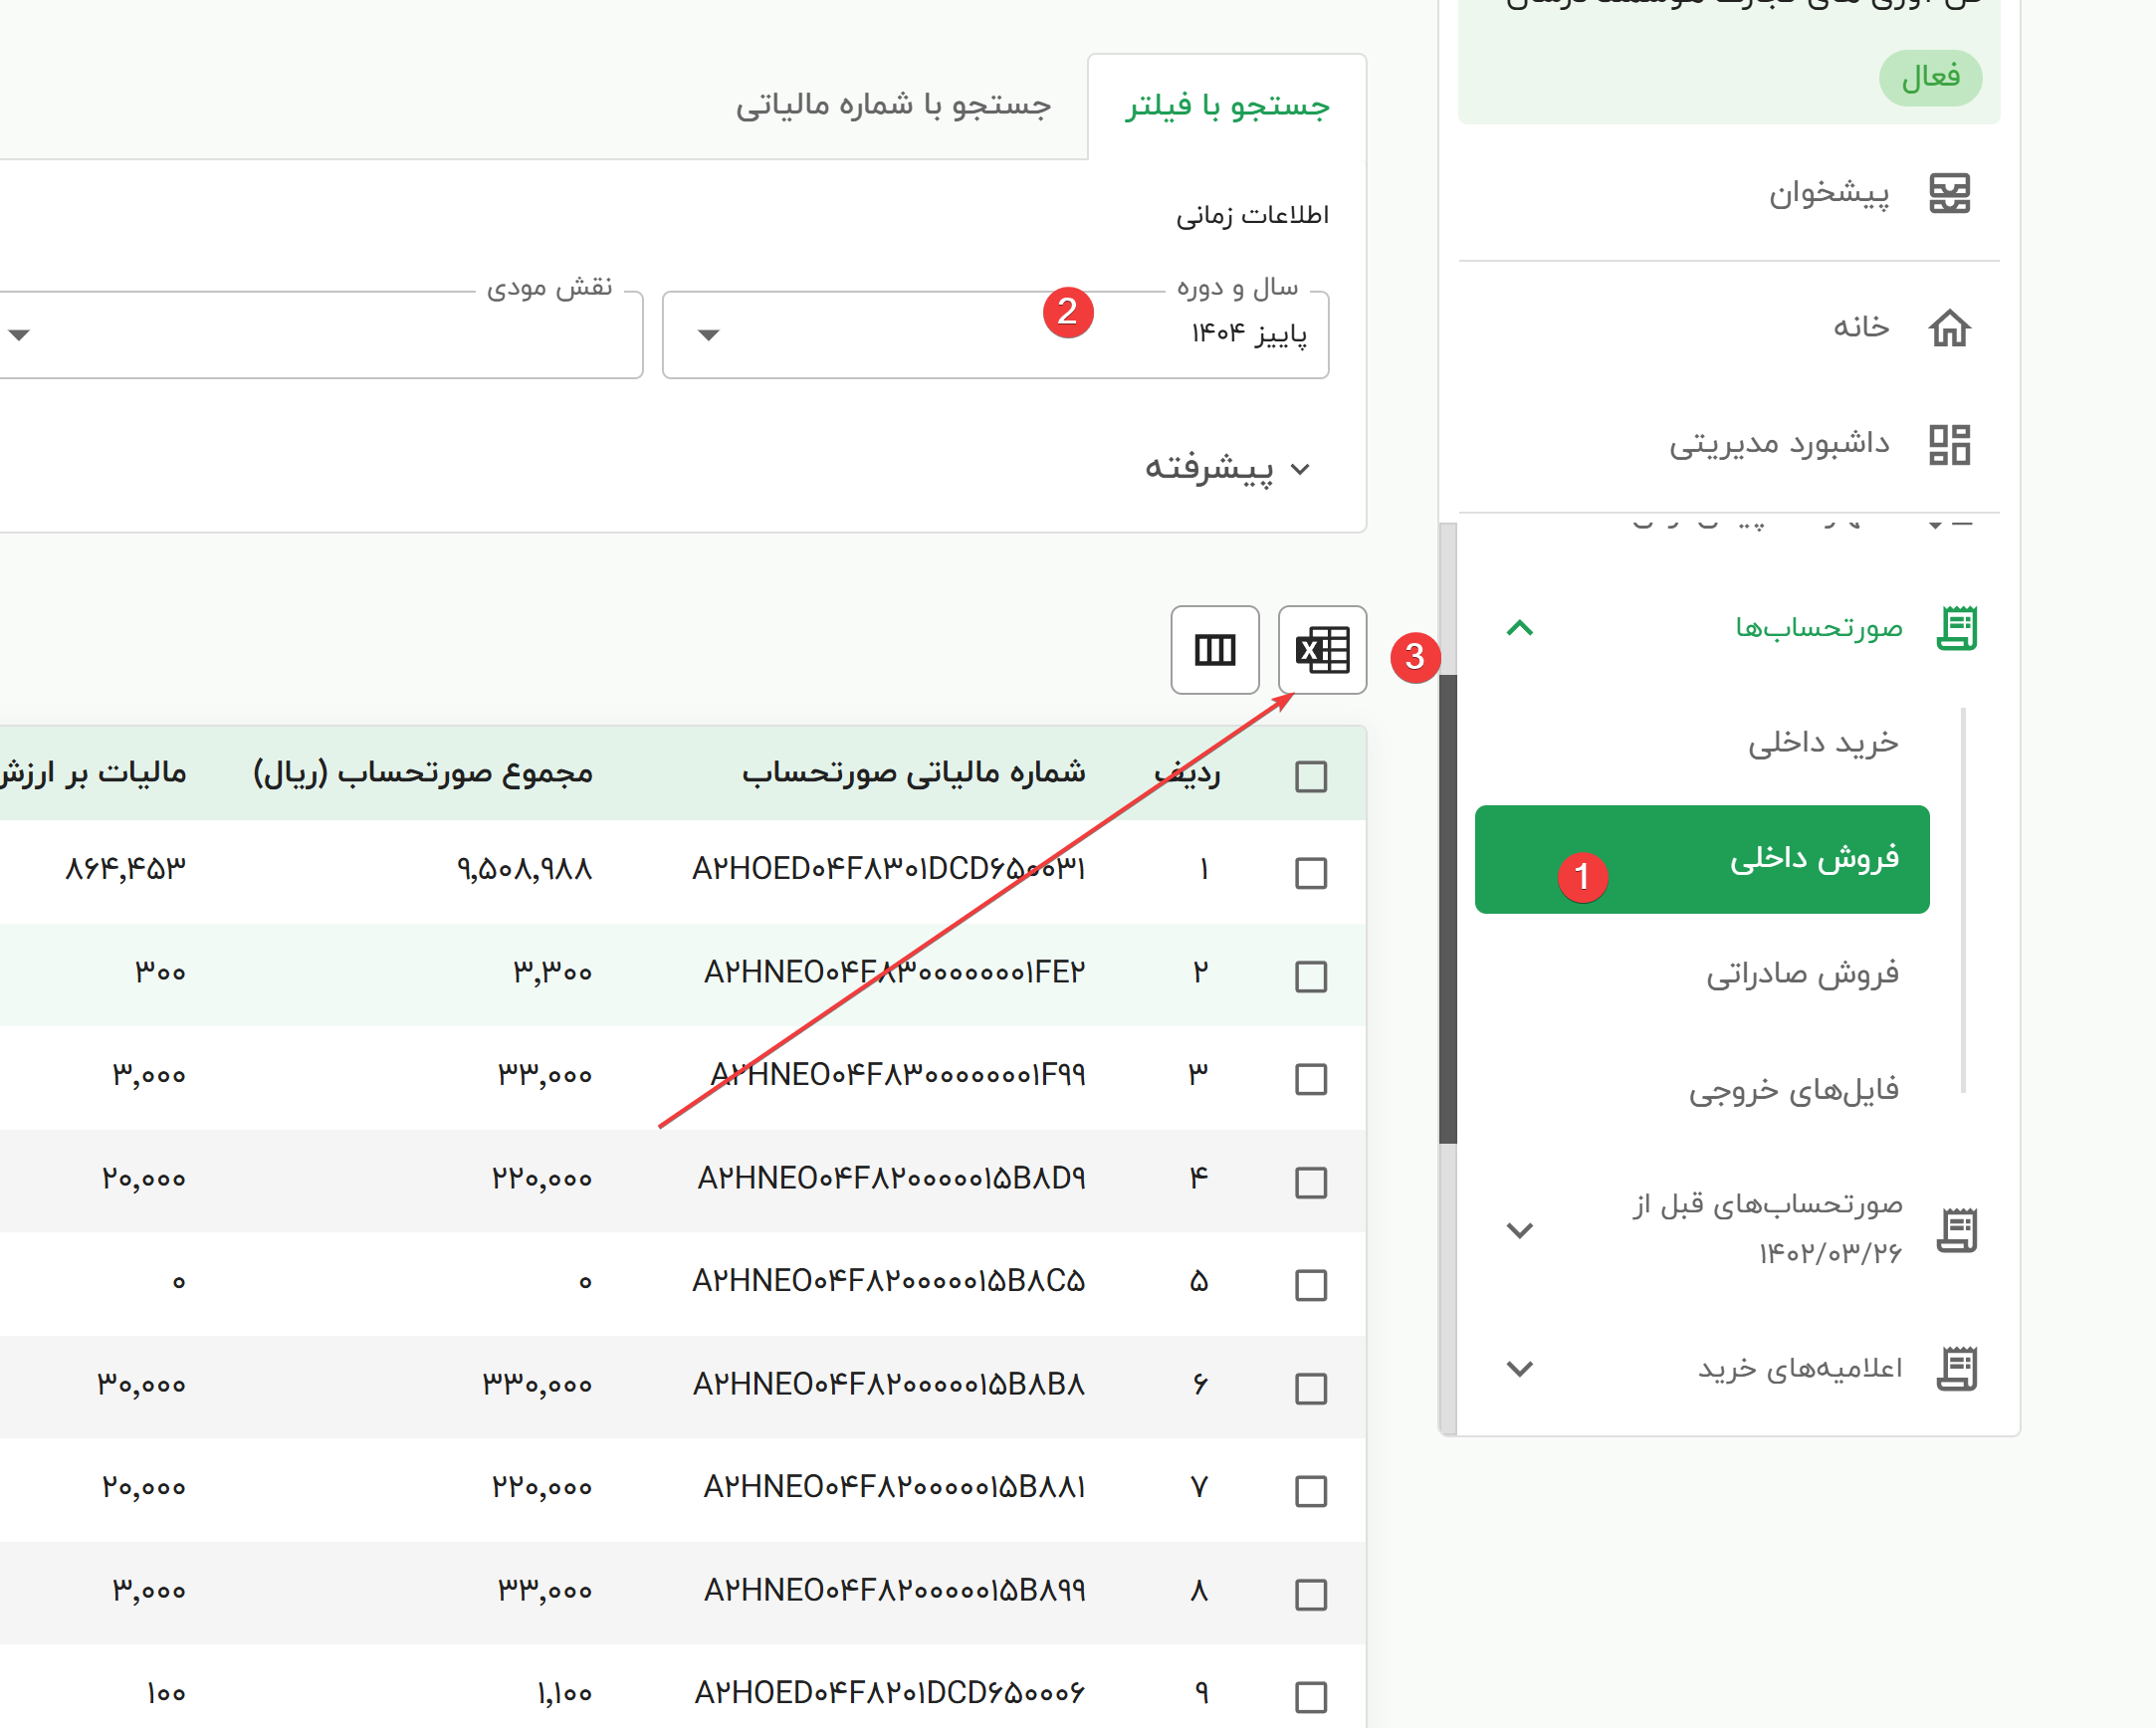This screenshot has width=2156, height=1728.
Task: Select the checkbox for row ۵
Action: click(1310, 1284)
